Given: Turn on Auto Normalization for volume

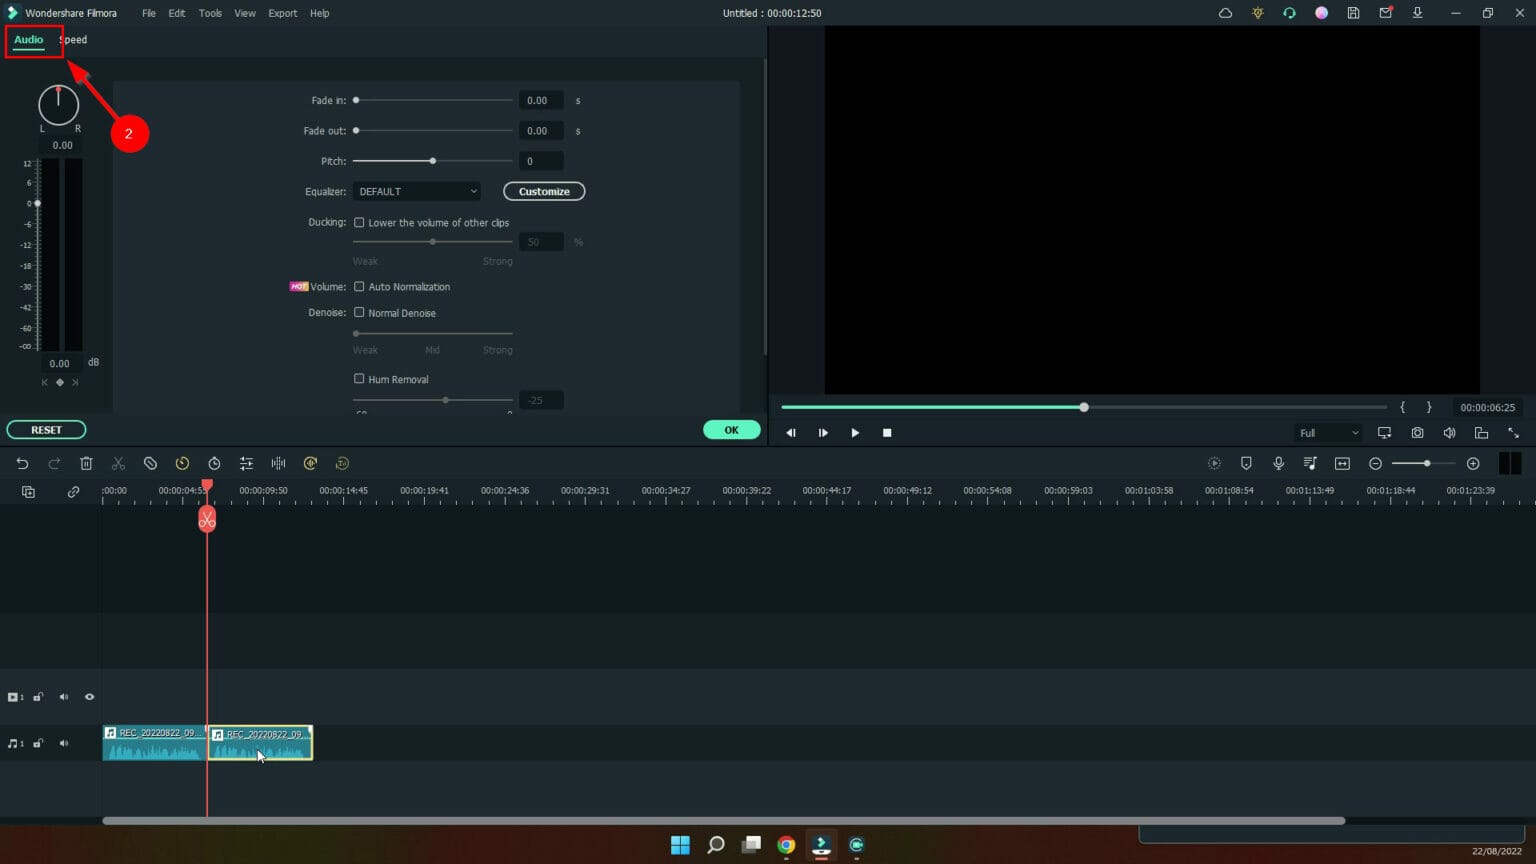Looking at the screenshot, I should click(x=359, y=286).
